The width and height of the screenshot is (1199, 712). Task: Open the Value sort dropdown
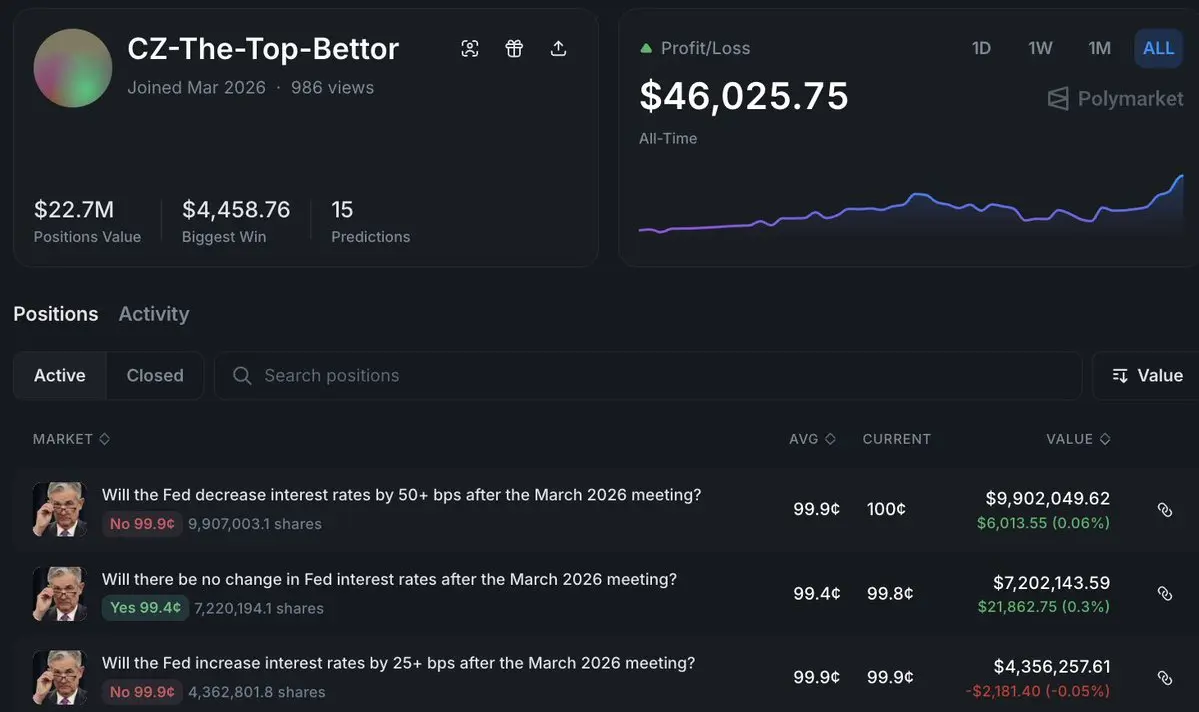click(x=1147, y=376)
